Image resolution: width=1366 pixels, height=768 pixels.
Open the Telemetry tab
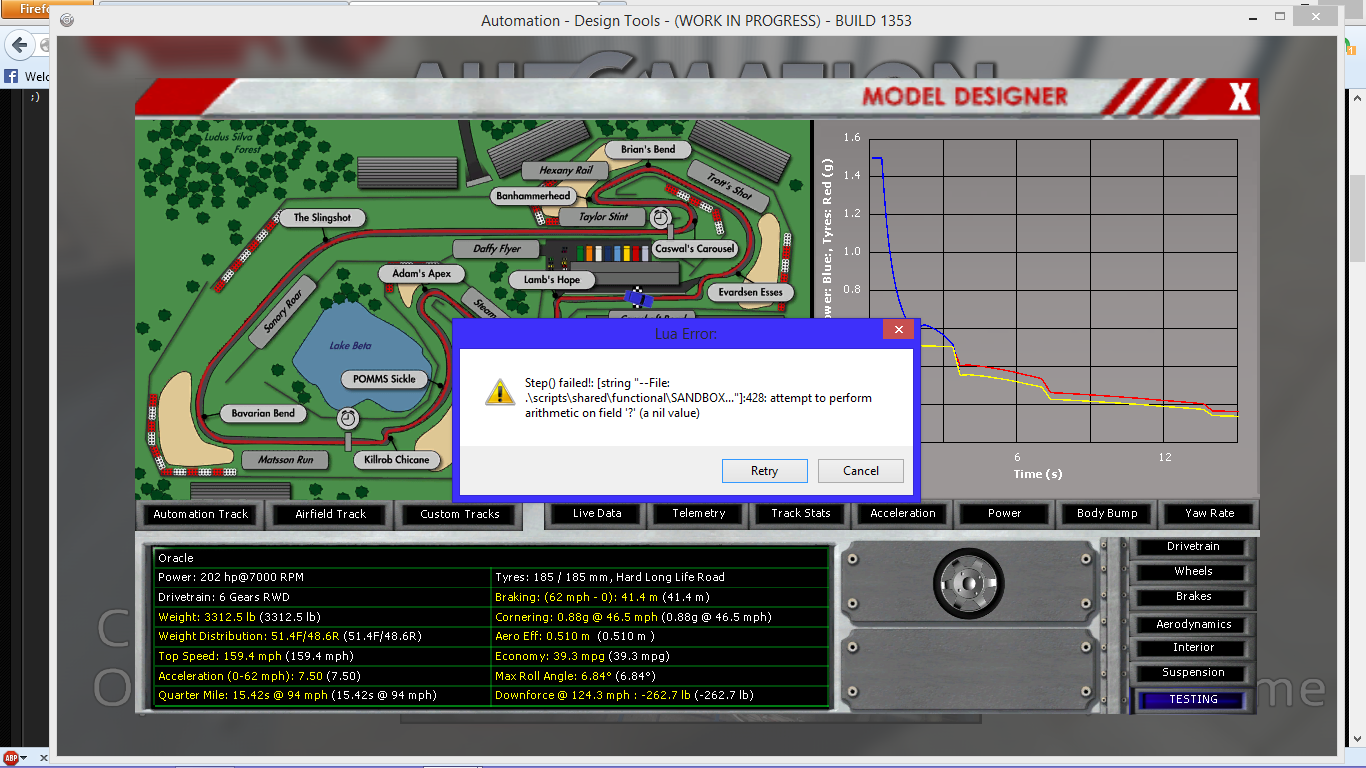pyautogui.click(x=699, y=513)
